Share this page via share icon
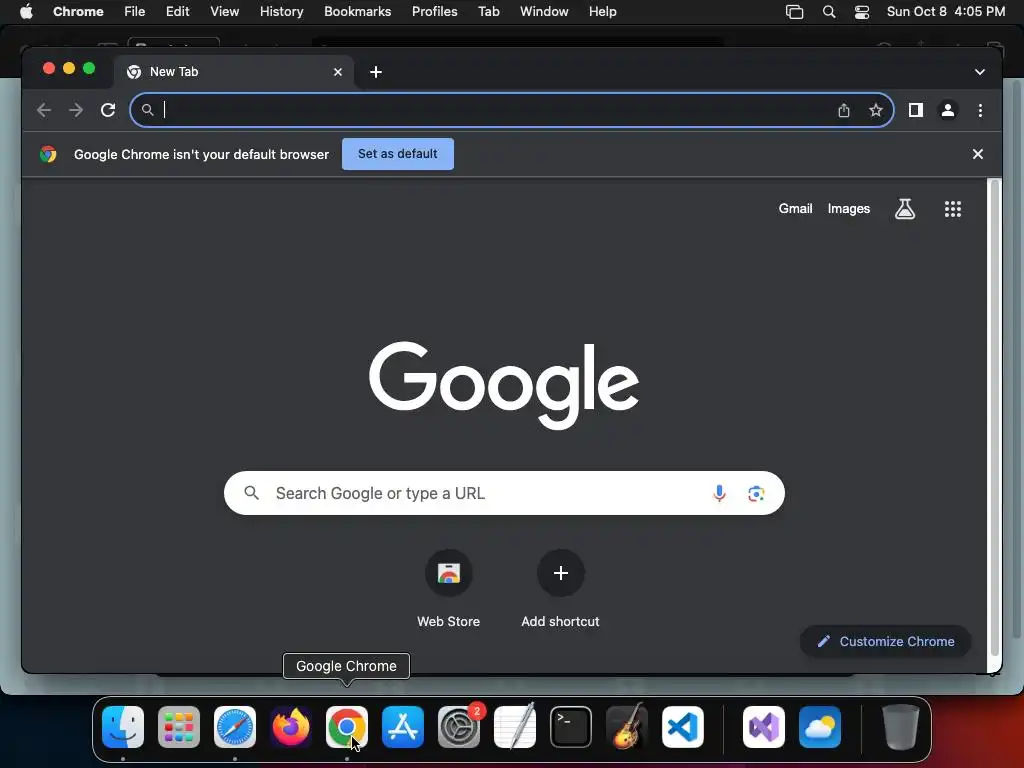Viewport: 1024px width, 768px height. (x=844, y=110)
